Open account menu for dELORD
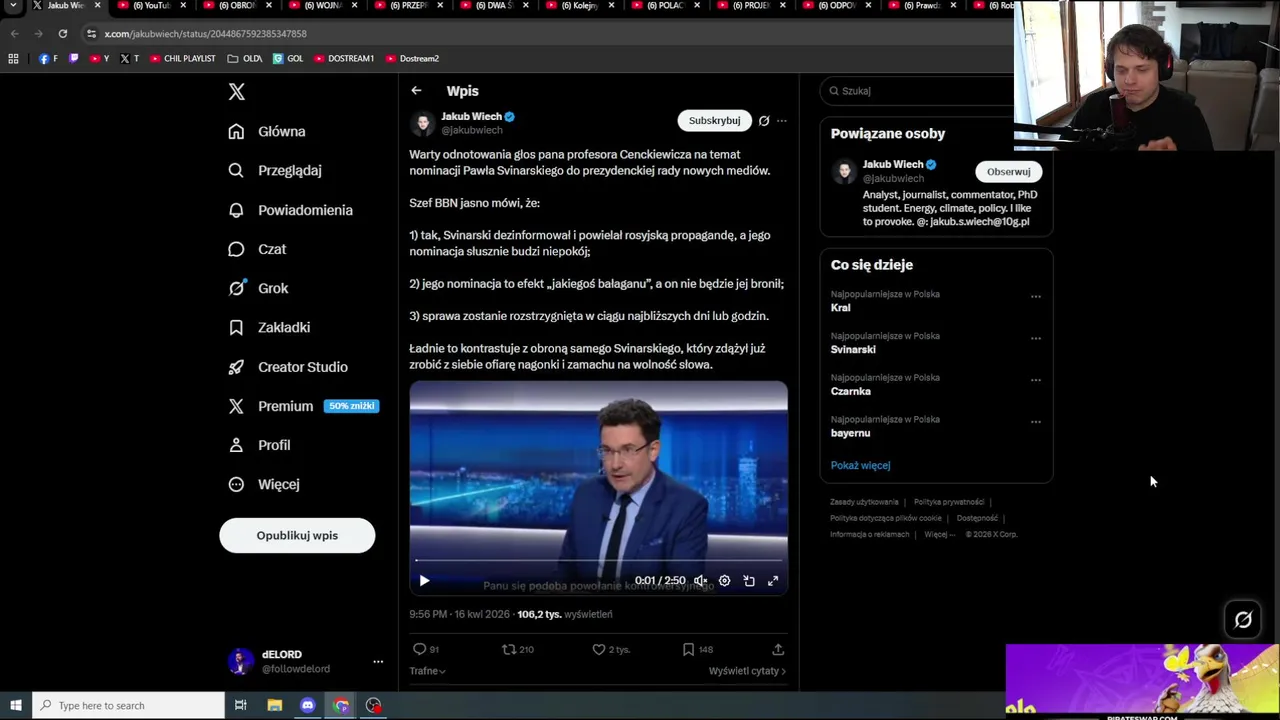Screen dimensions: 1280x720 tap(308, 661)
